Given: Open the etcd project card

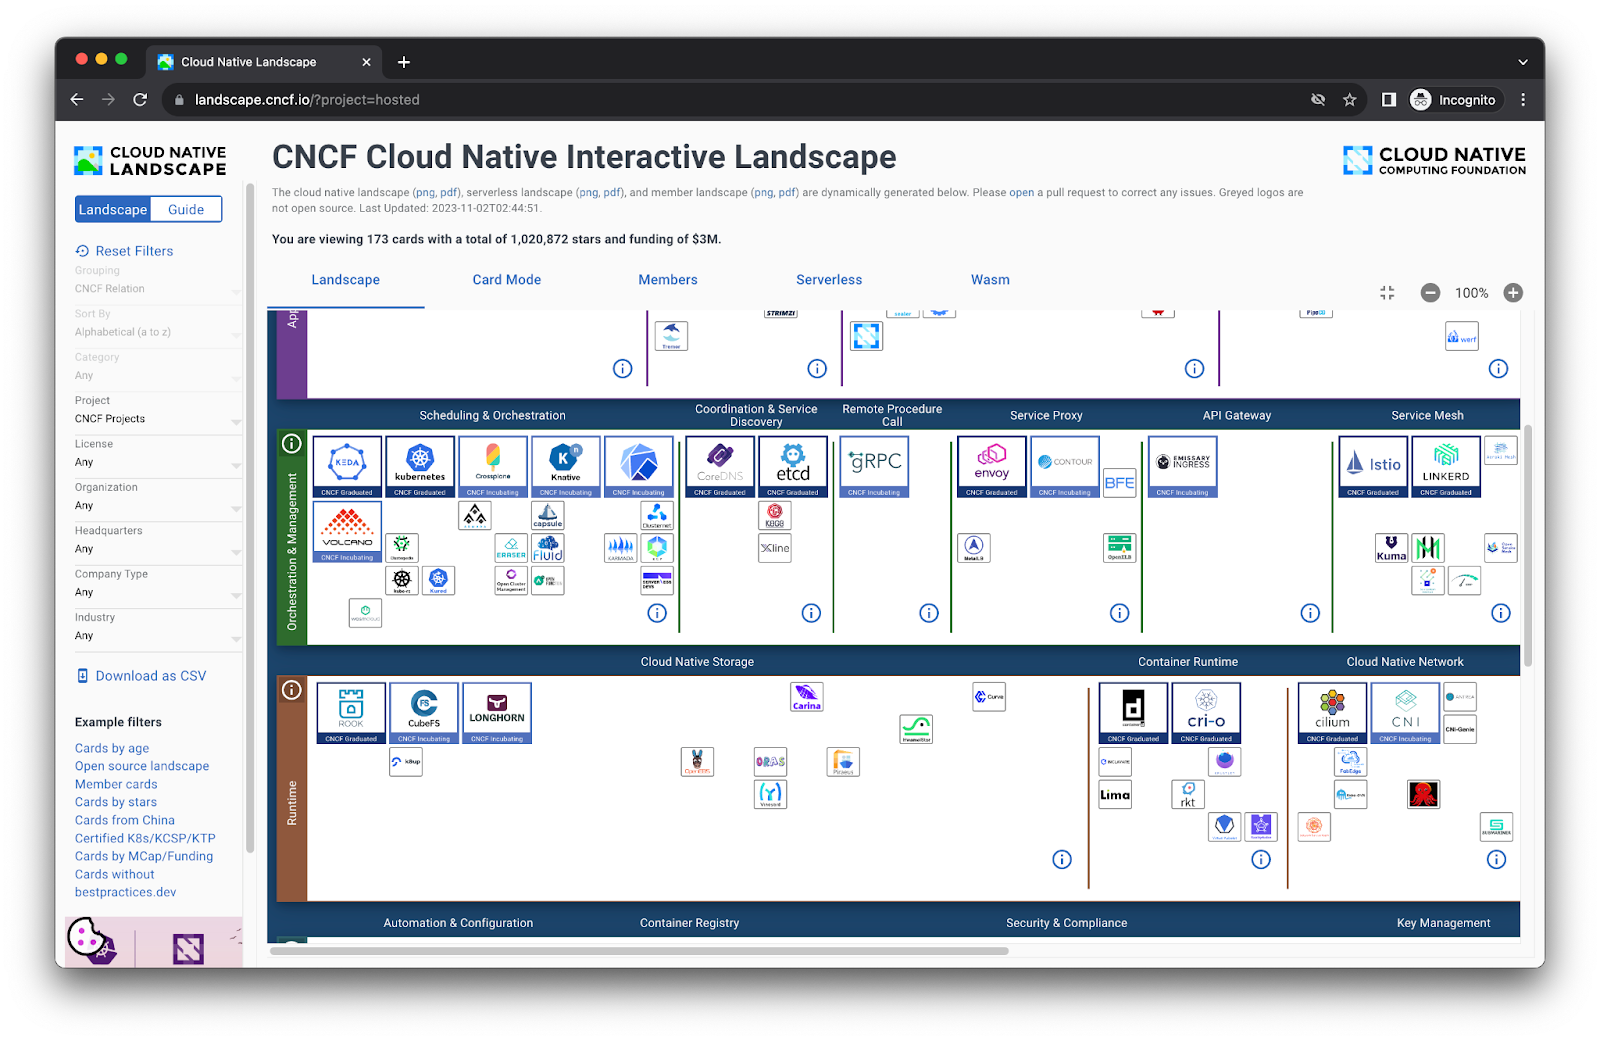Looking at the screenshot, I should pos(793,466).
